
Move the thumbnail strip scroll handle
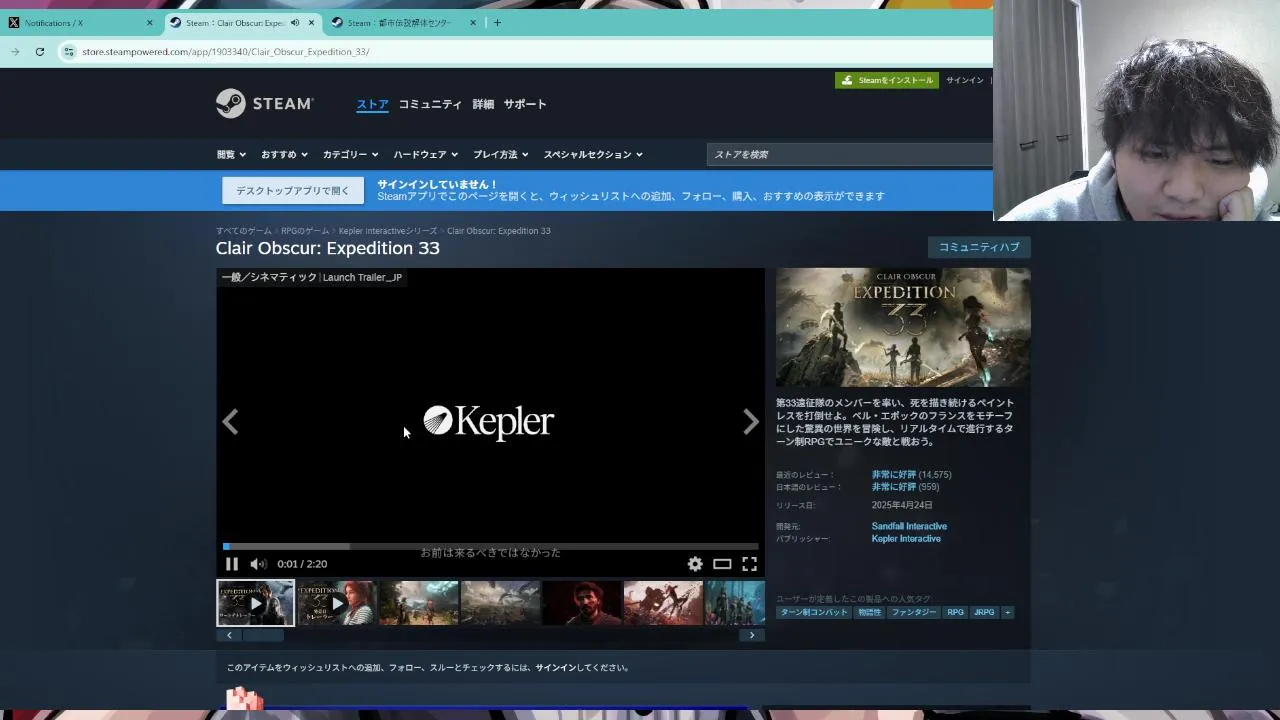264,635
